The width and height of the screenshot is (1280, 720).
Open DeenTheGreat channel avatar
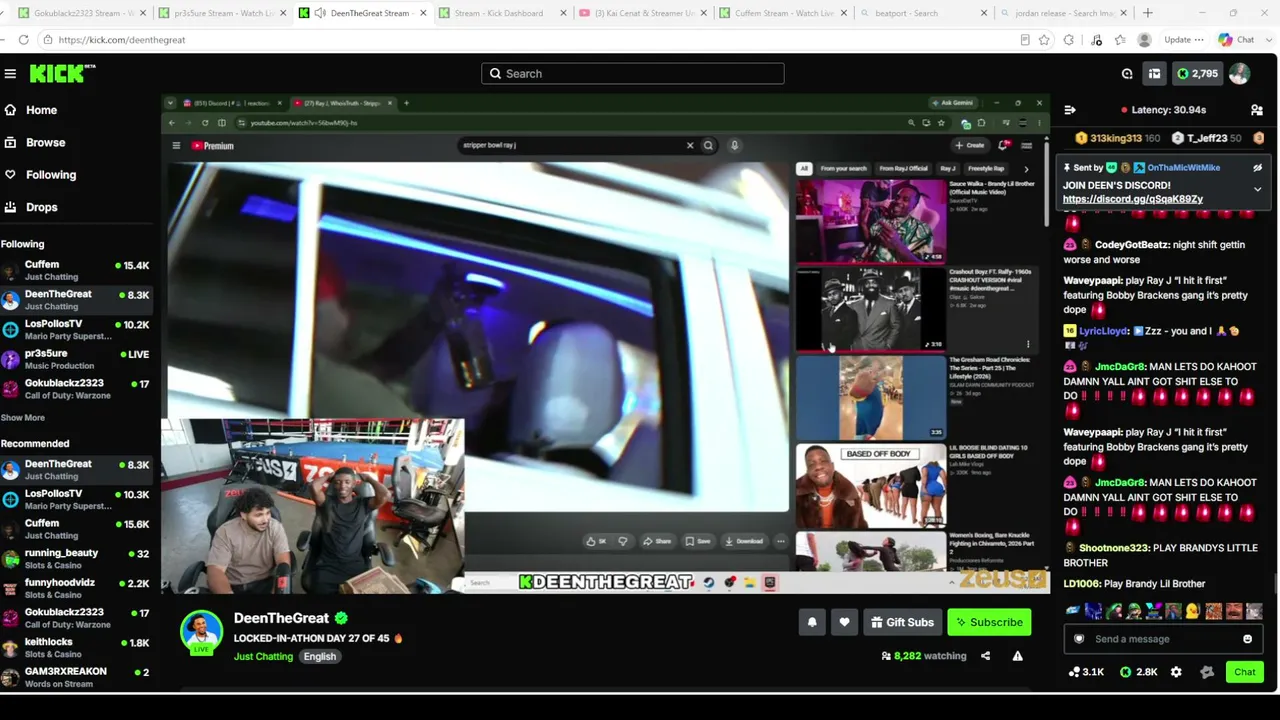click(201, 632)
